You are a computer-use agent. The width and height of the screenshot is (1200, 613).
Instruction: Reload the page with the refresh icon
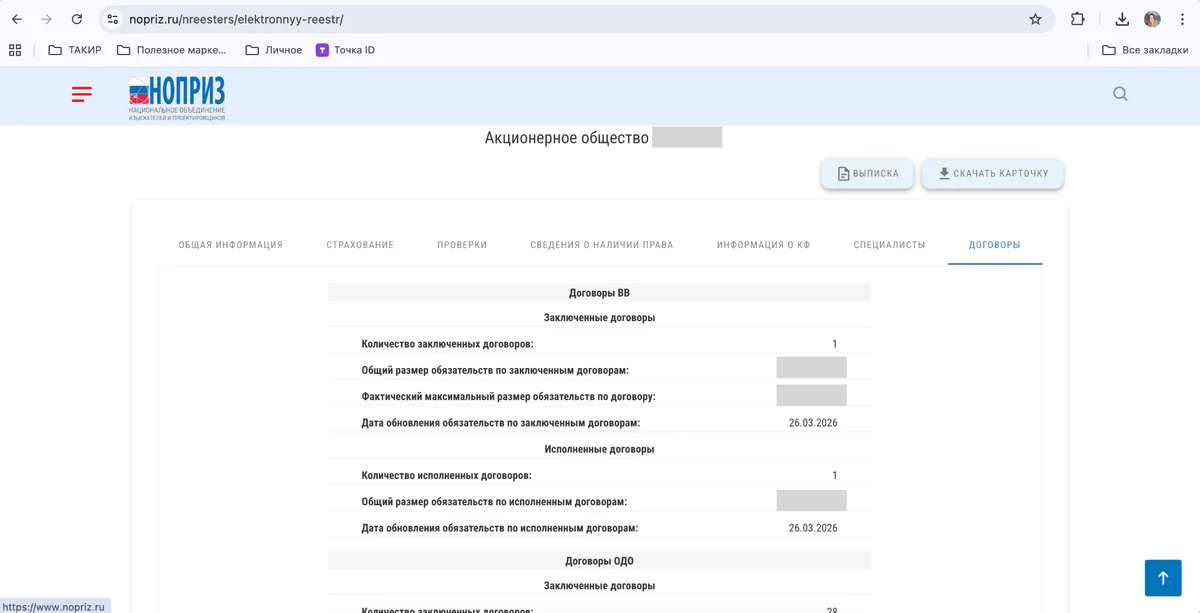(x=77, y=19)
